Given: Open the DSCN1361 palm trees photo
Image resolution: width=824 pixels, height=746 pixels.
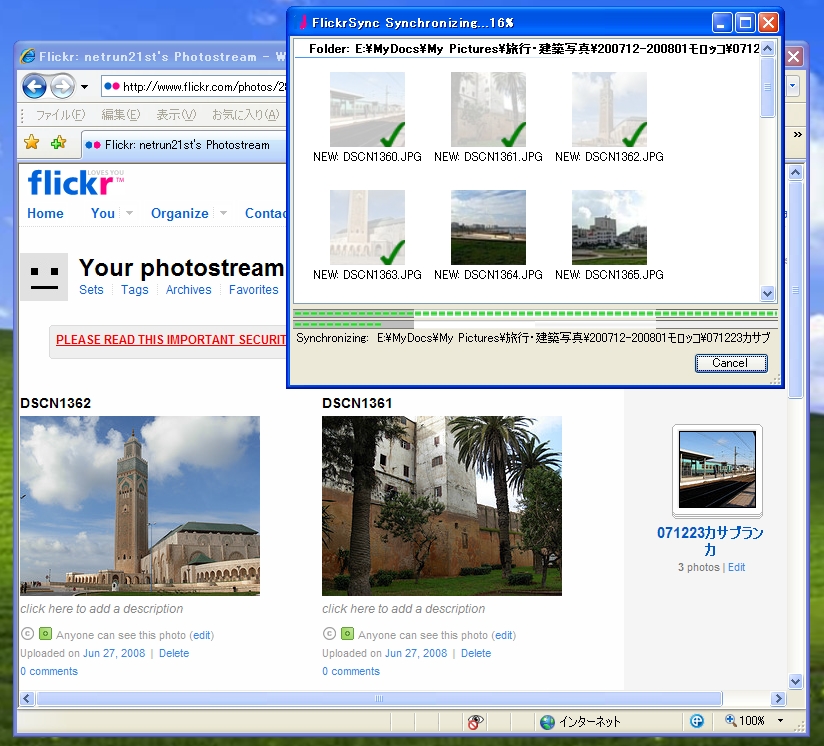Looking at the screenshot, I should pyautogui.click(x=442, y=506).
